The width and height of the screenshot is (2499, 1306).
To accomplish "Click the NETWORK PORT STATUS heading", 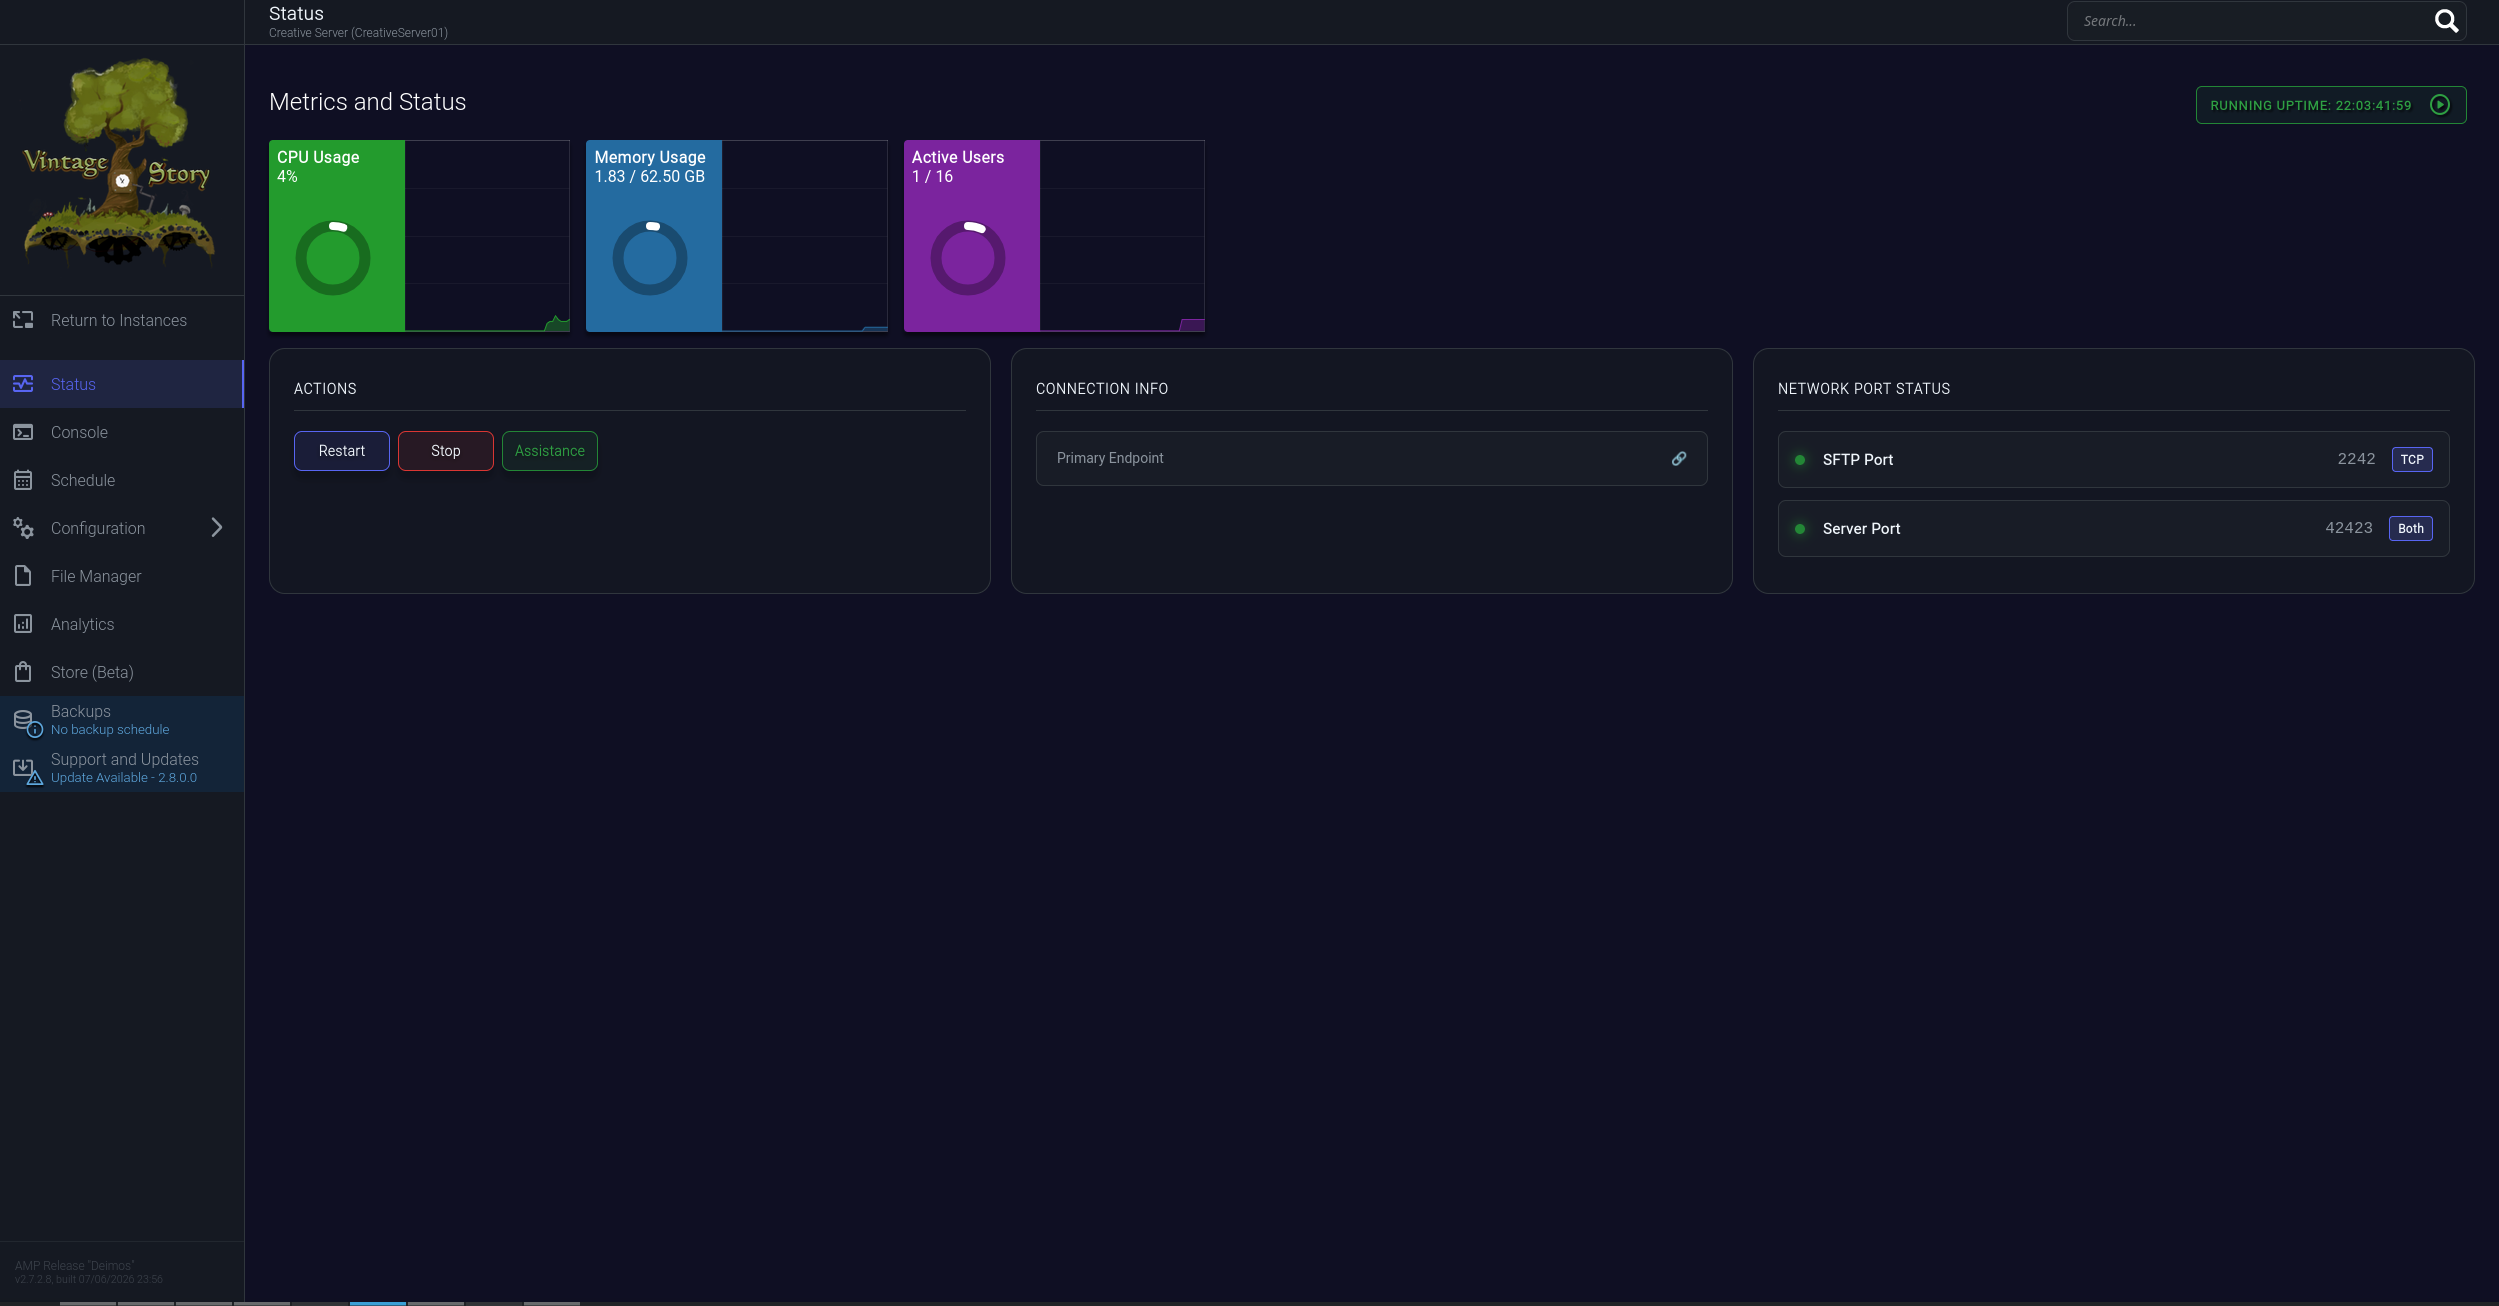I will [x=1864, y=389].
